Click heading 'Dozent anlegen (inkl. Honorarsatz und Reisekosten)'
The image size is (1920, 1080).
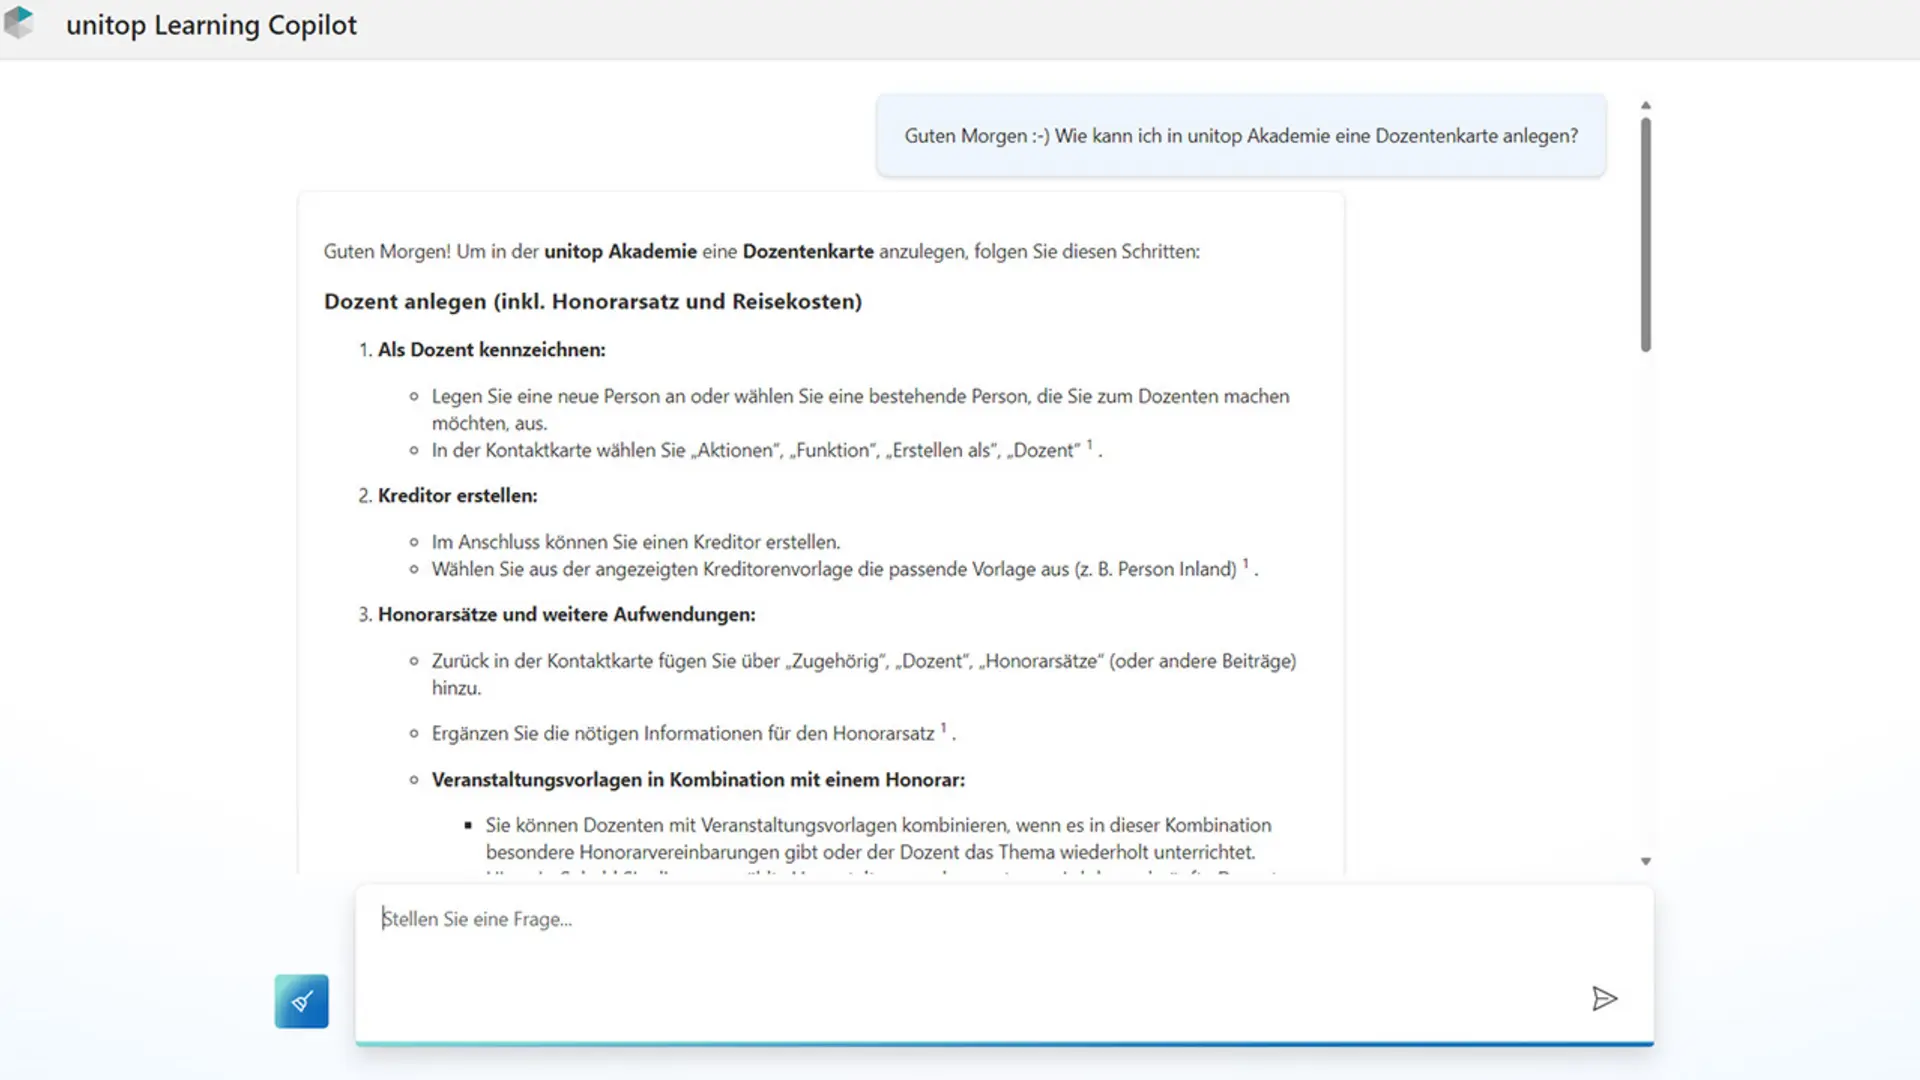[x=592, y=302]
